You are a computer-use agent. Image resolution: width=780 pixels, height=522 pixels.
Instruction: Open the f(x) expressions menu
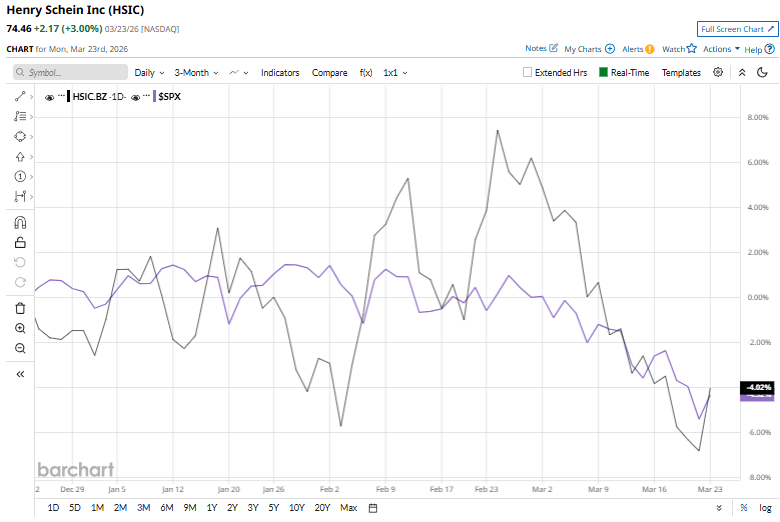[366, 73]
